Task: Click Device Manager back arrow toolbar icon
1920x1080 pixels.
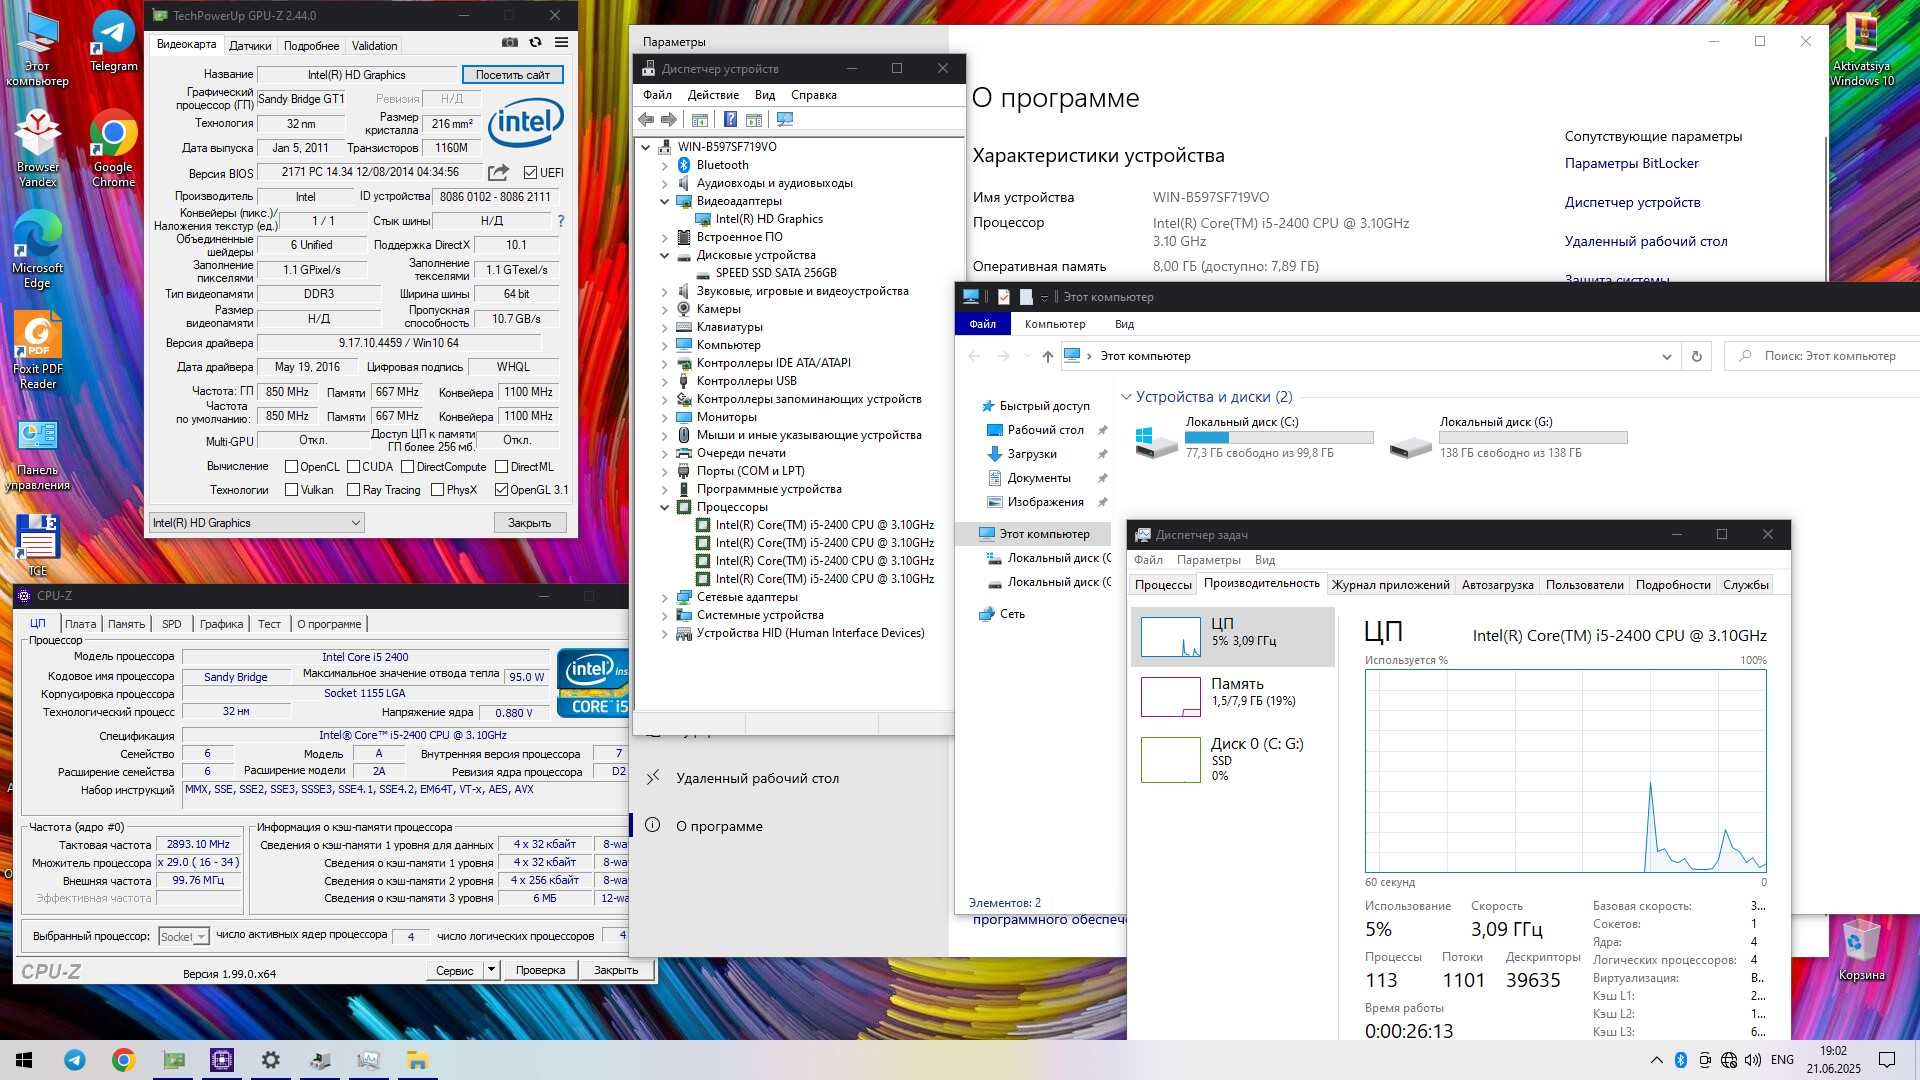Action: [x=646, y=120]
